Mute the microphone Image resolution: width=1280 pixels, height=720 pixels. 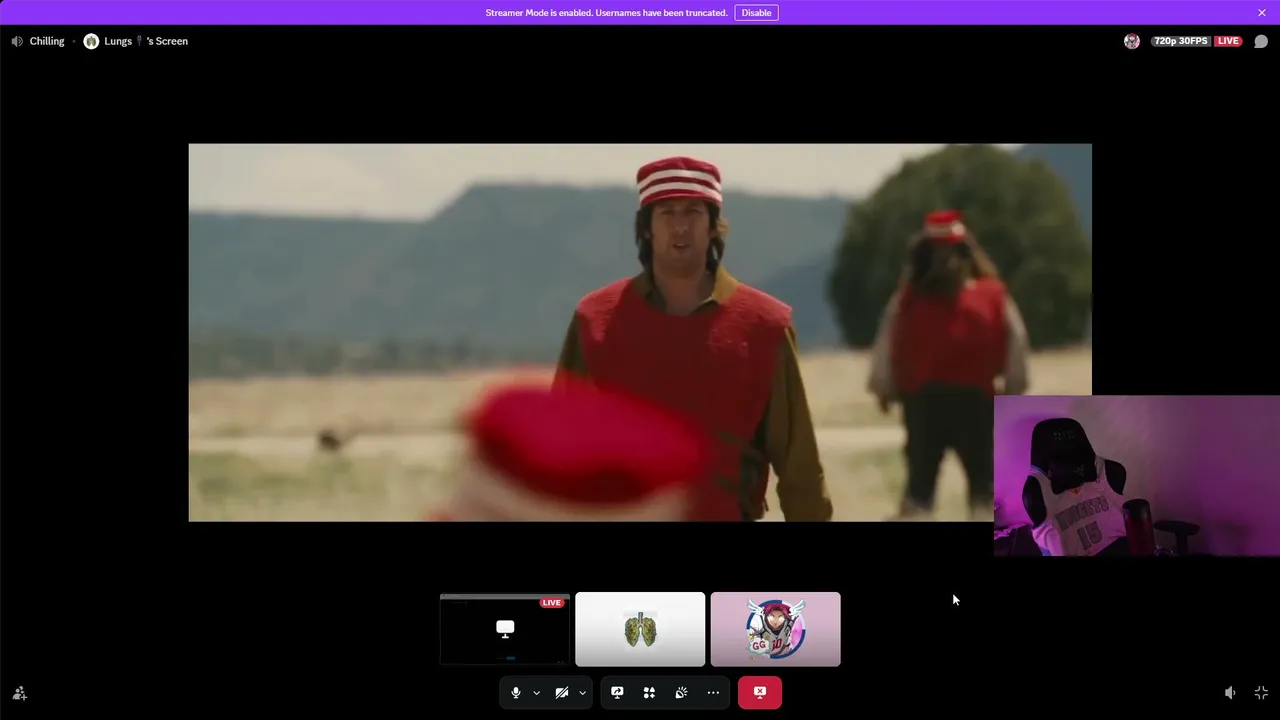click(516, 692)
